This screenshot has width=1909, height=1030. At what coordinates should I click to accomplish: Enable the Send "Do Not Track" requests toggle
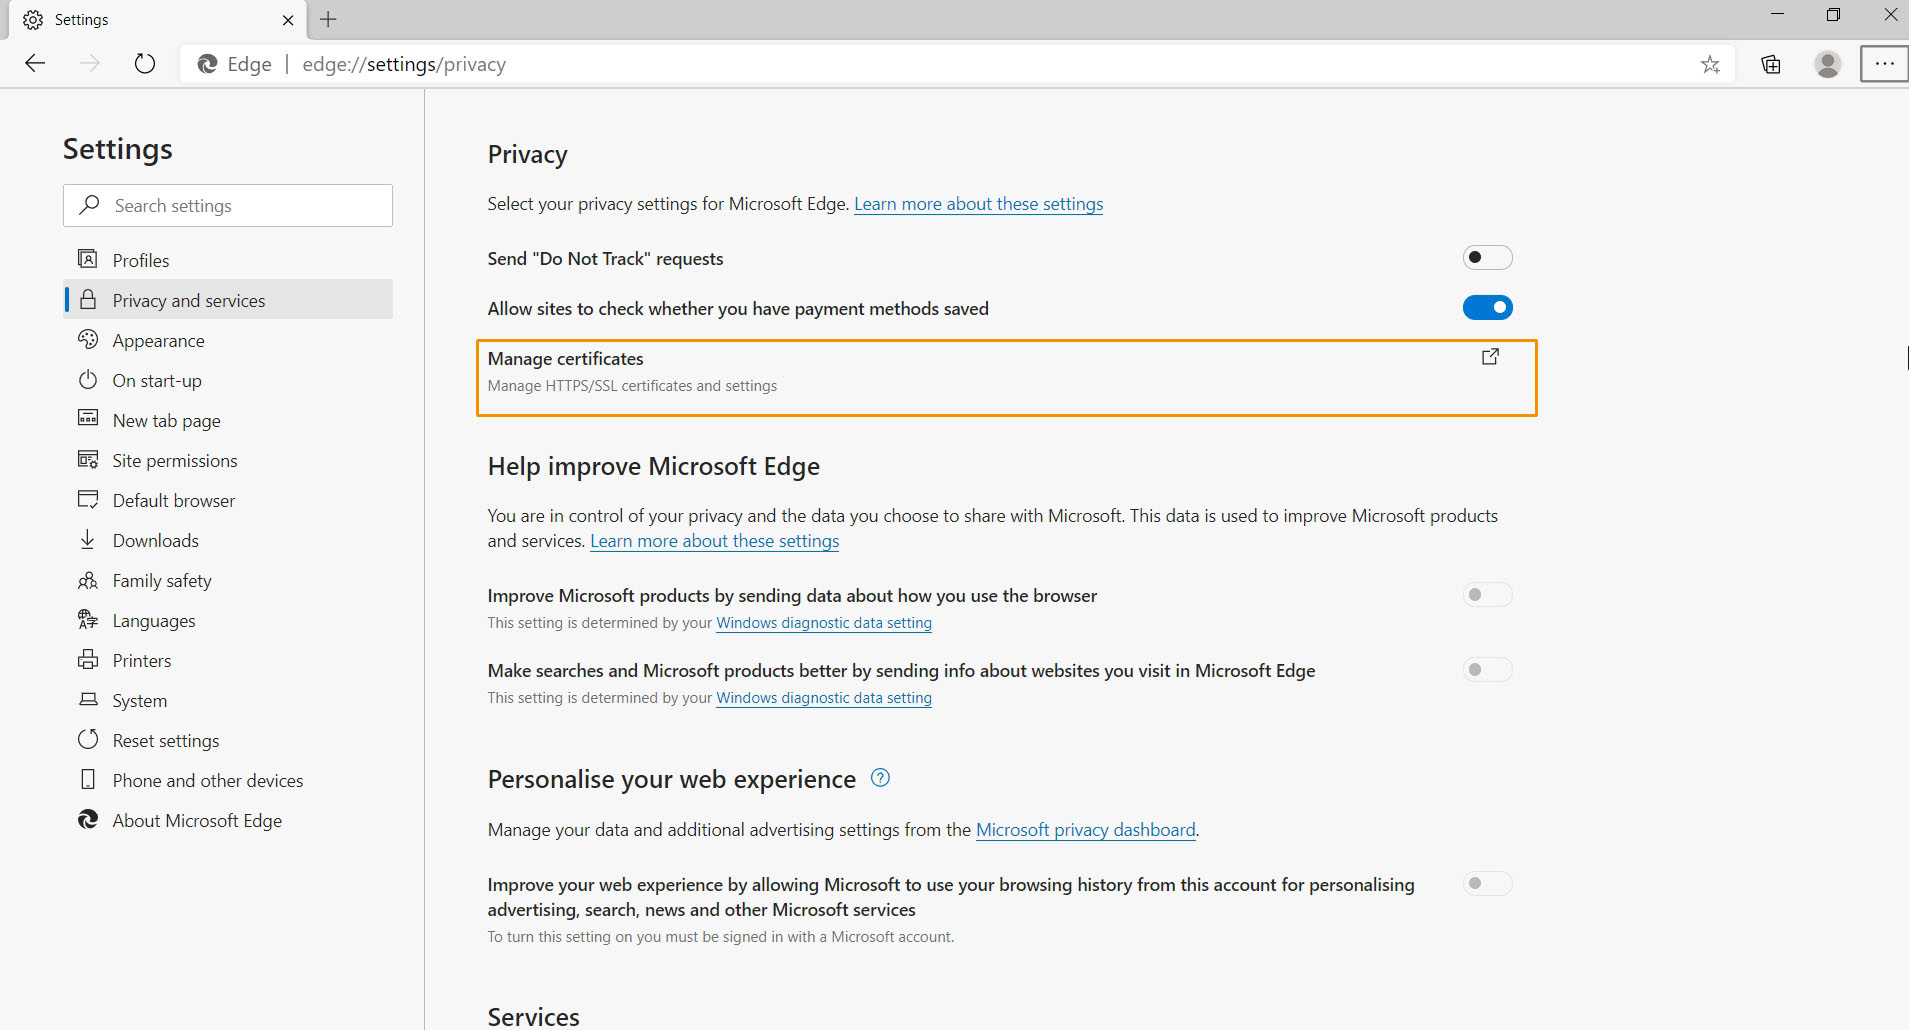[1487, 258]
